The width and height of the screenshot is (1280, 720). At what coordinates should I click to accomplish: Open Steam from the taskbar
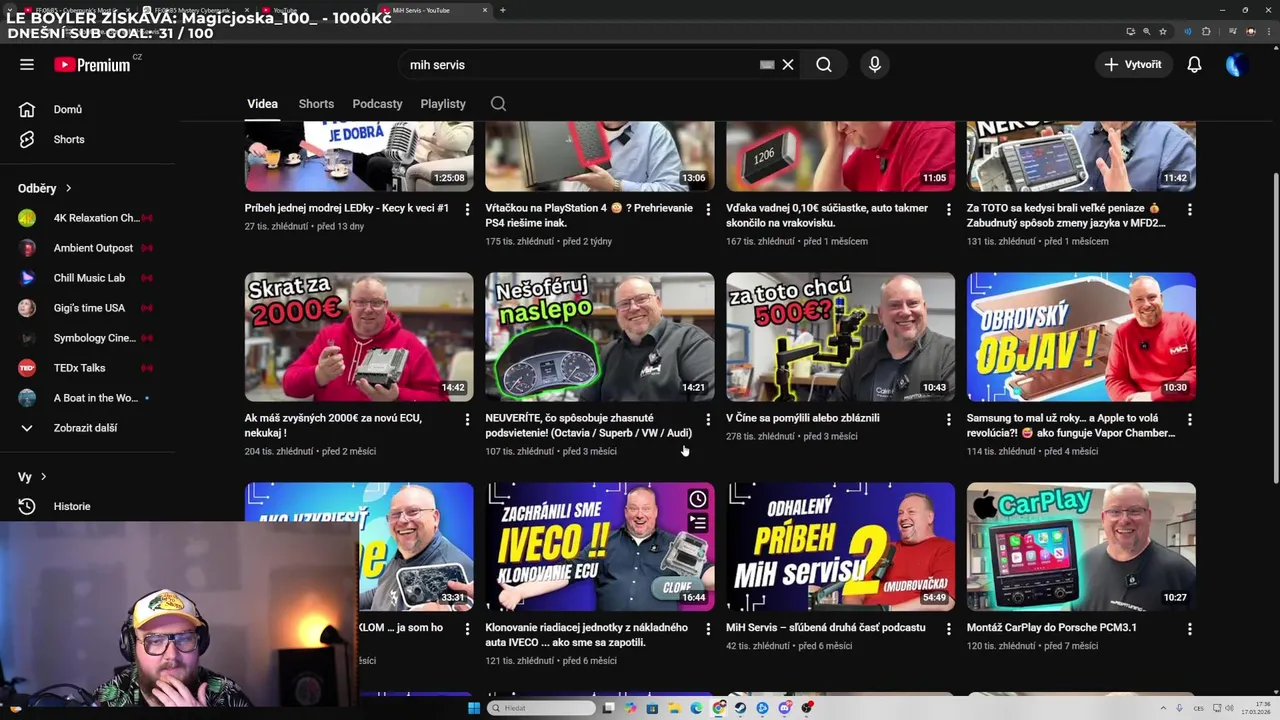[x=741, y=708]
